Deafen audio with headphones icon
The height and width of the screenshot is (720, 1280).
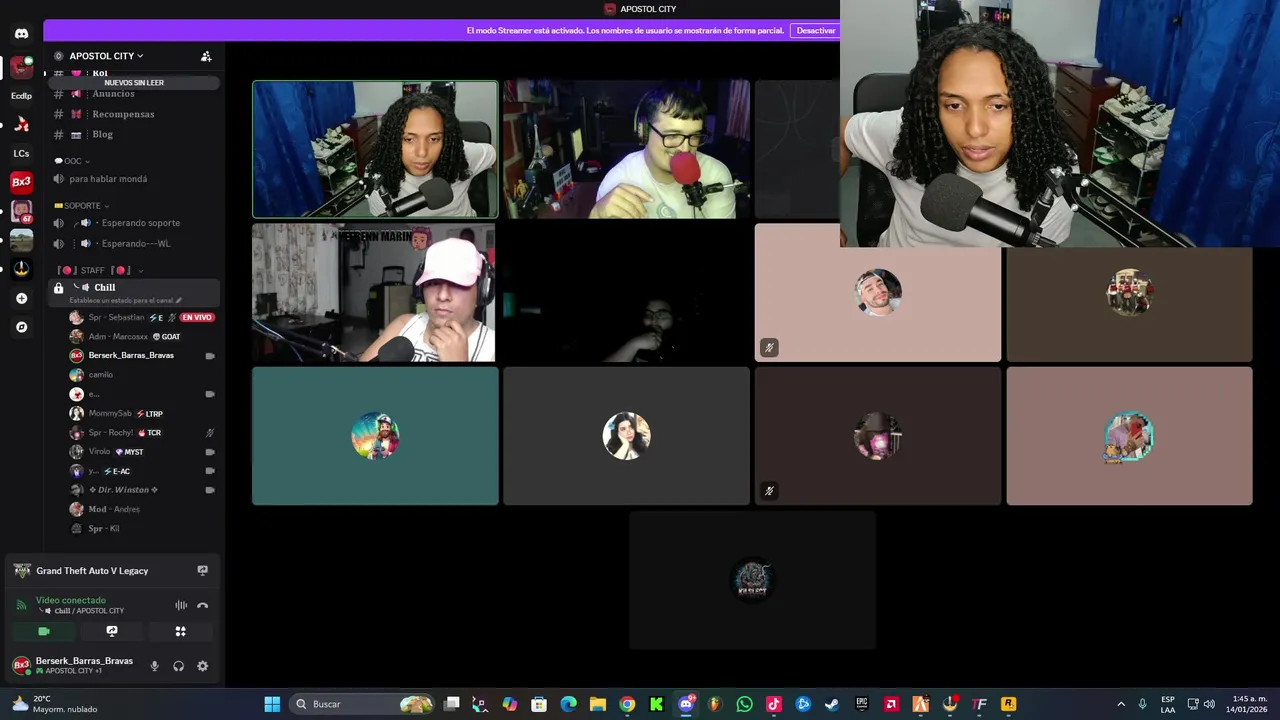click(x=179, y=666)
